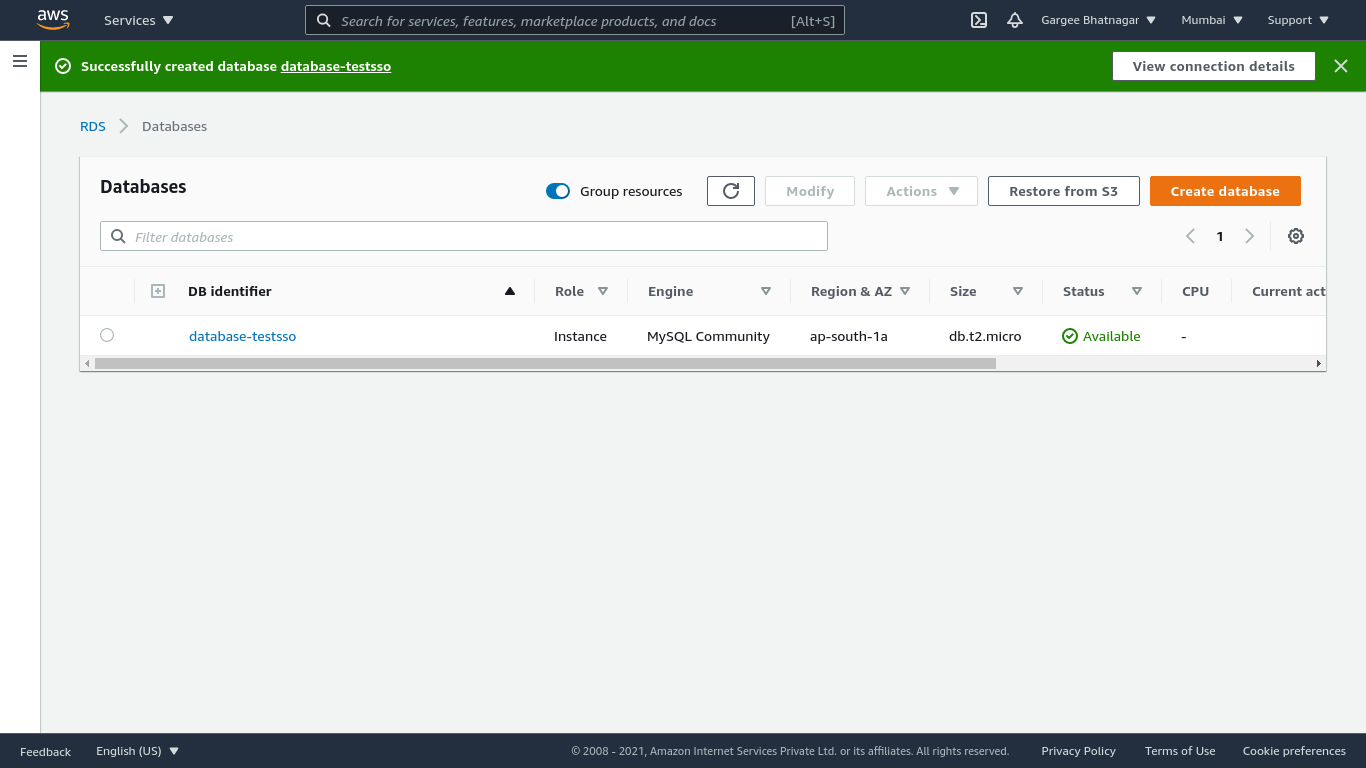Viewport: 1366px width, 768px height.
Task: Focus the AWS services search box
Action: 575,20
